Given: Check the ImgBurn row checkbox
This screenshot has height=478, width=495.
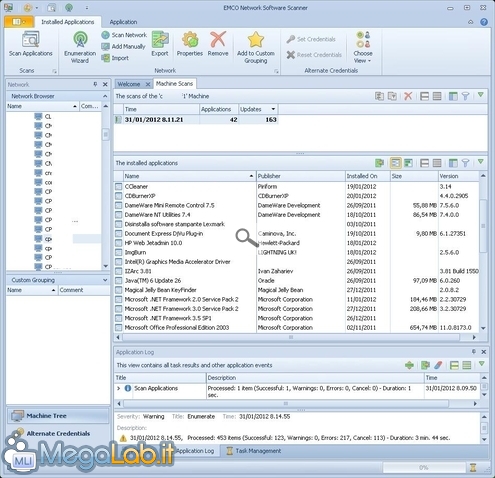Looking at the screenshot, I should (x=119, y=252).
